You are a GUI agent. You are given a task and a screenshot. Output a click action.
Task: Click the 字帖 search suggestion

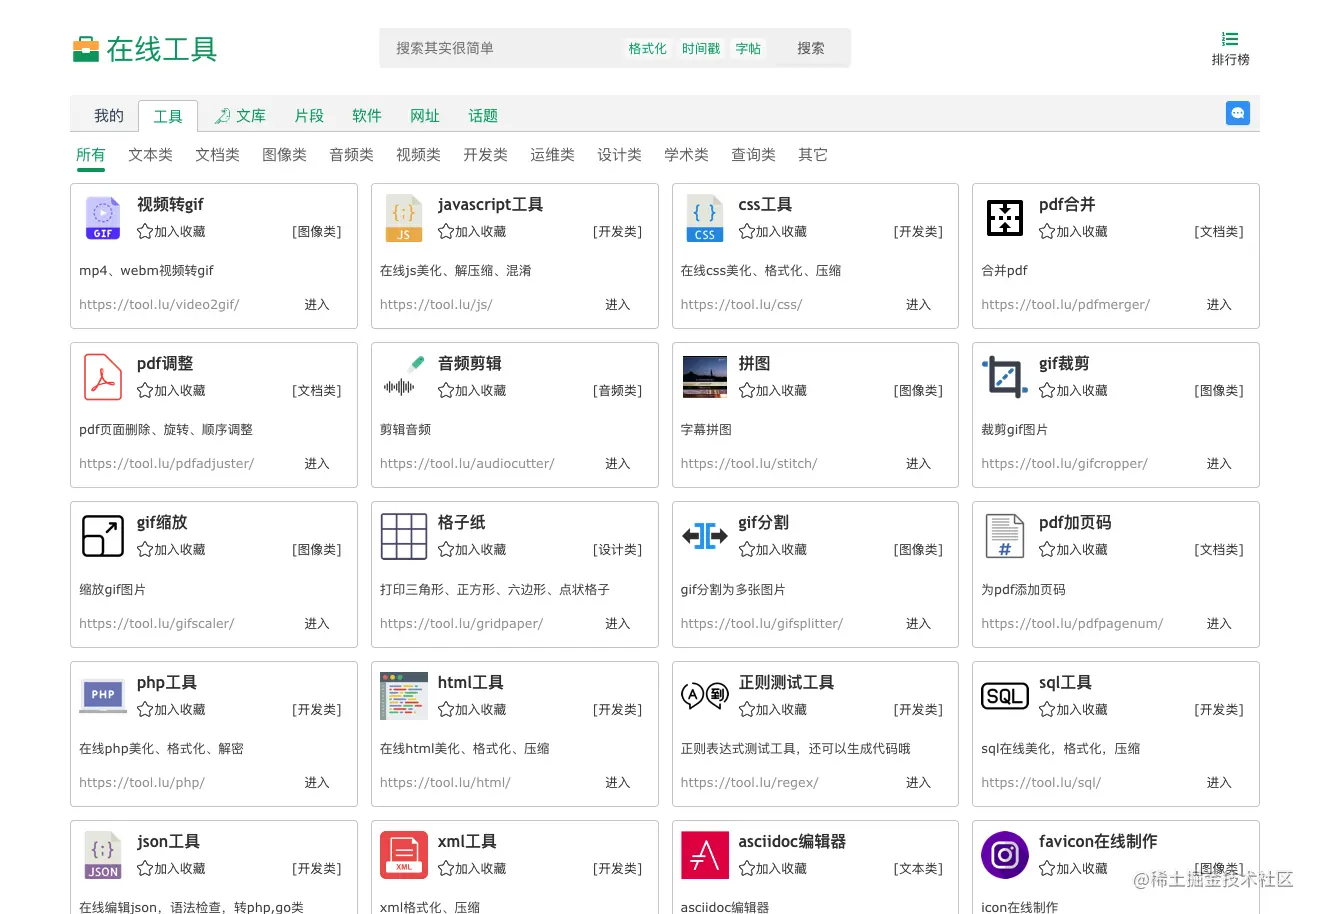(748, 49)
